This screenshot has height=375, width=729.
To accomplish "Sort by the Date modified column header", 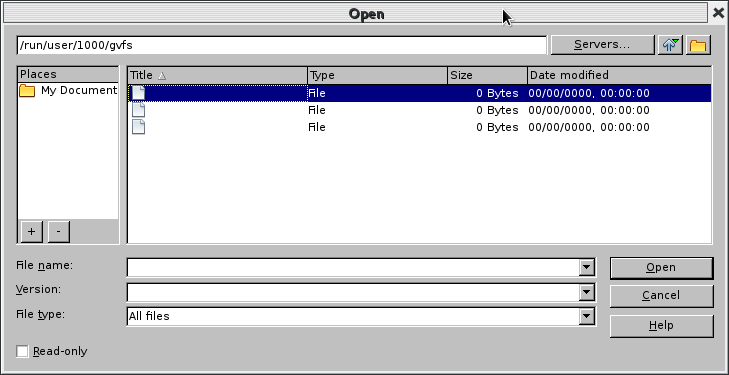I will click(619, 75).
